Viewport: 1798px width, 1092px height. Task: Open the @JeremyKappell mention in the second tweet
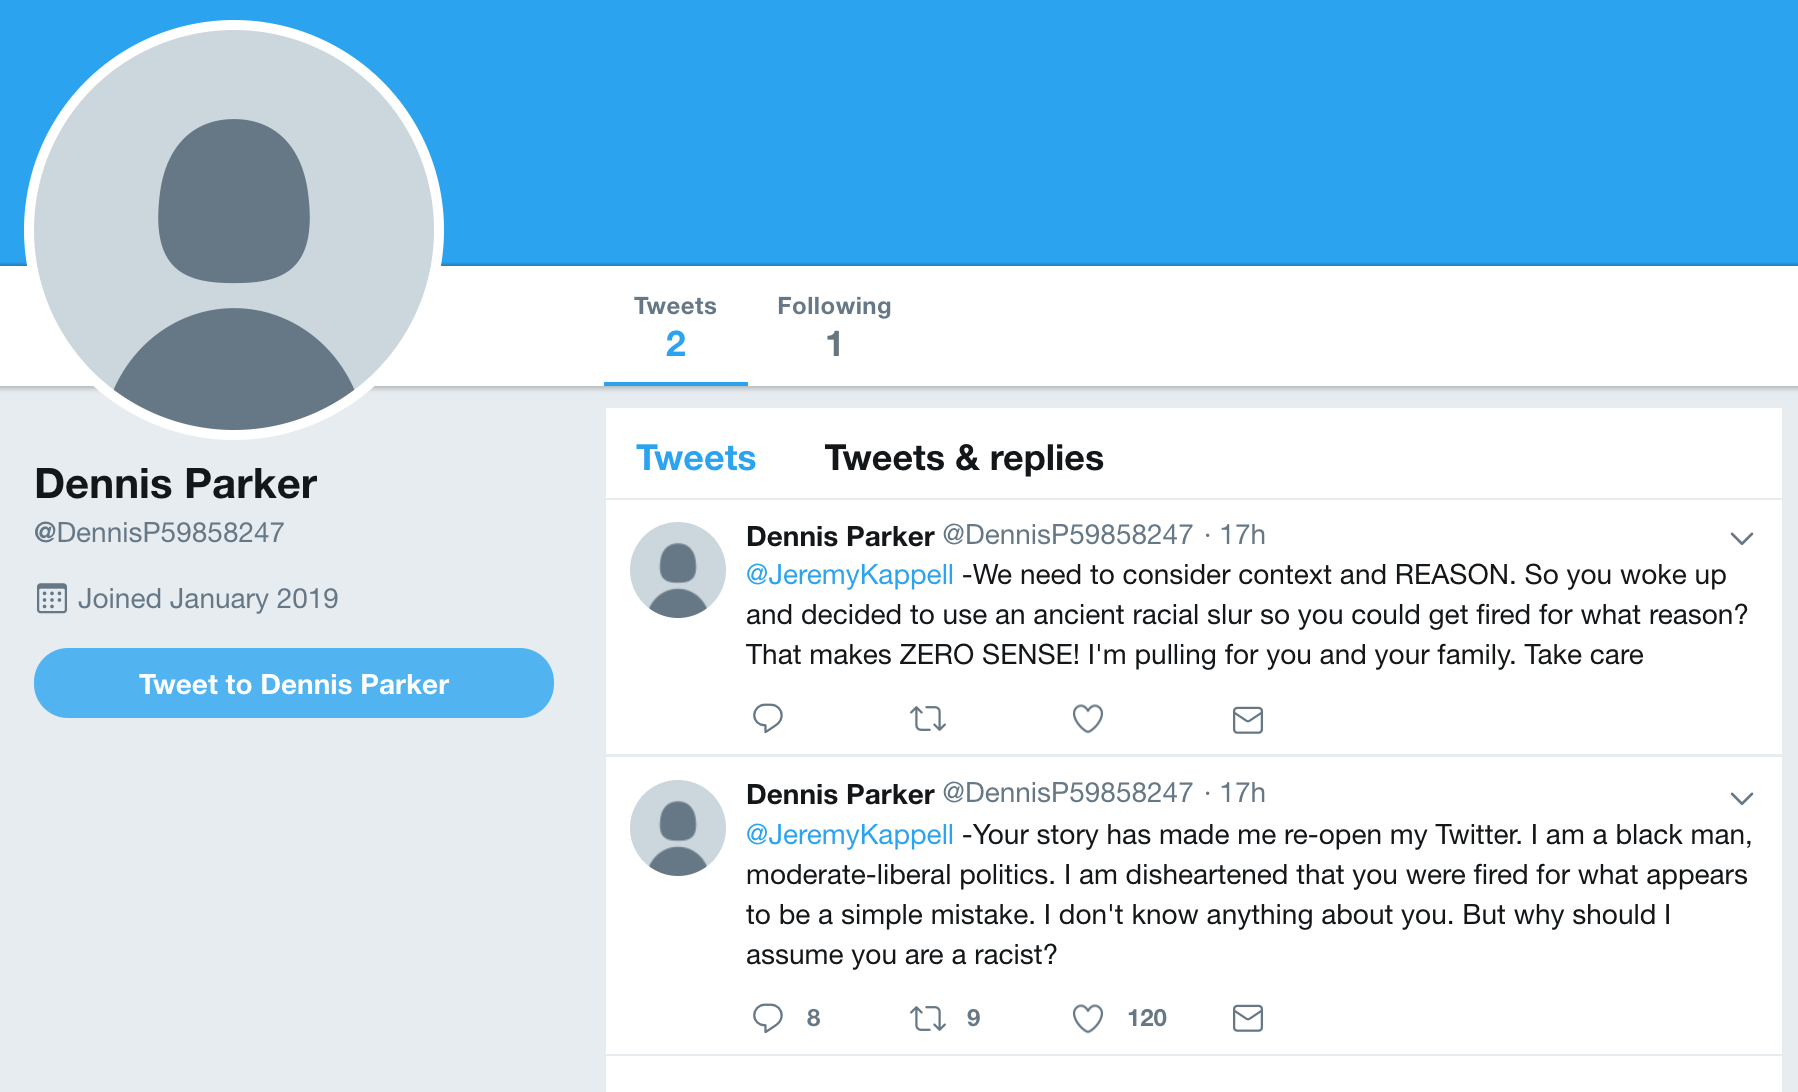pyautogui.click(x=850, y=835)
